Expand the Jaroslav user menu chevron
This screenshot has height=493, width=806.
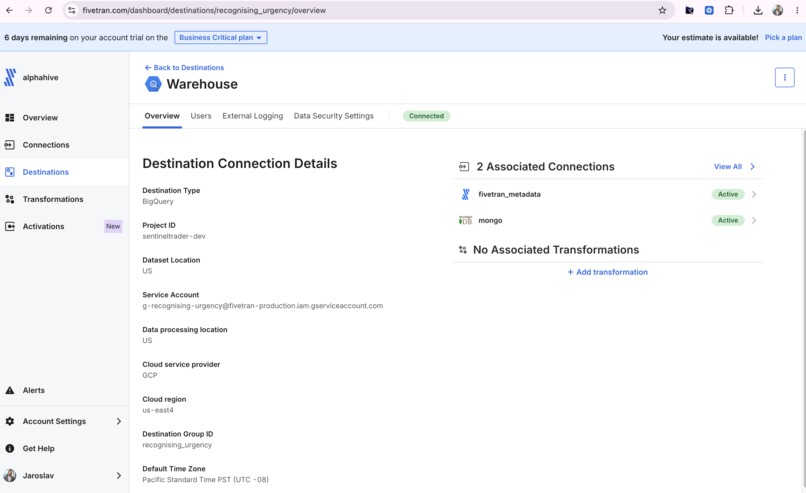119,476
